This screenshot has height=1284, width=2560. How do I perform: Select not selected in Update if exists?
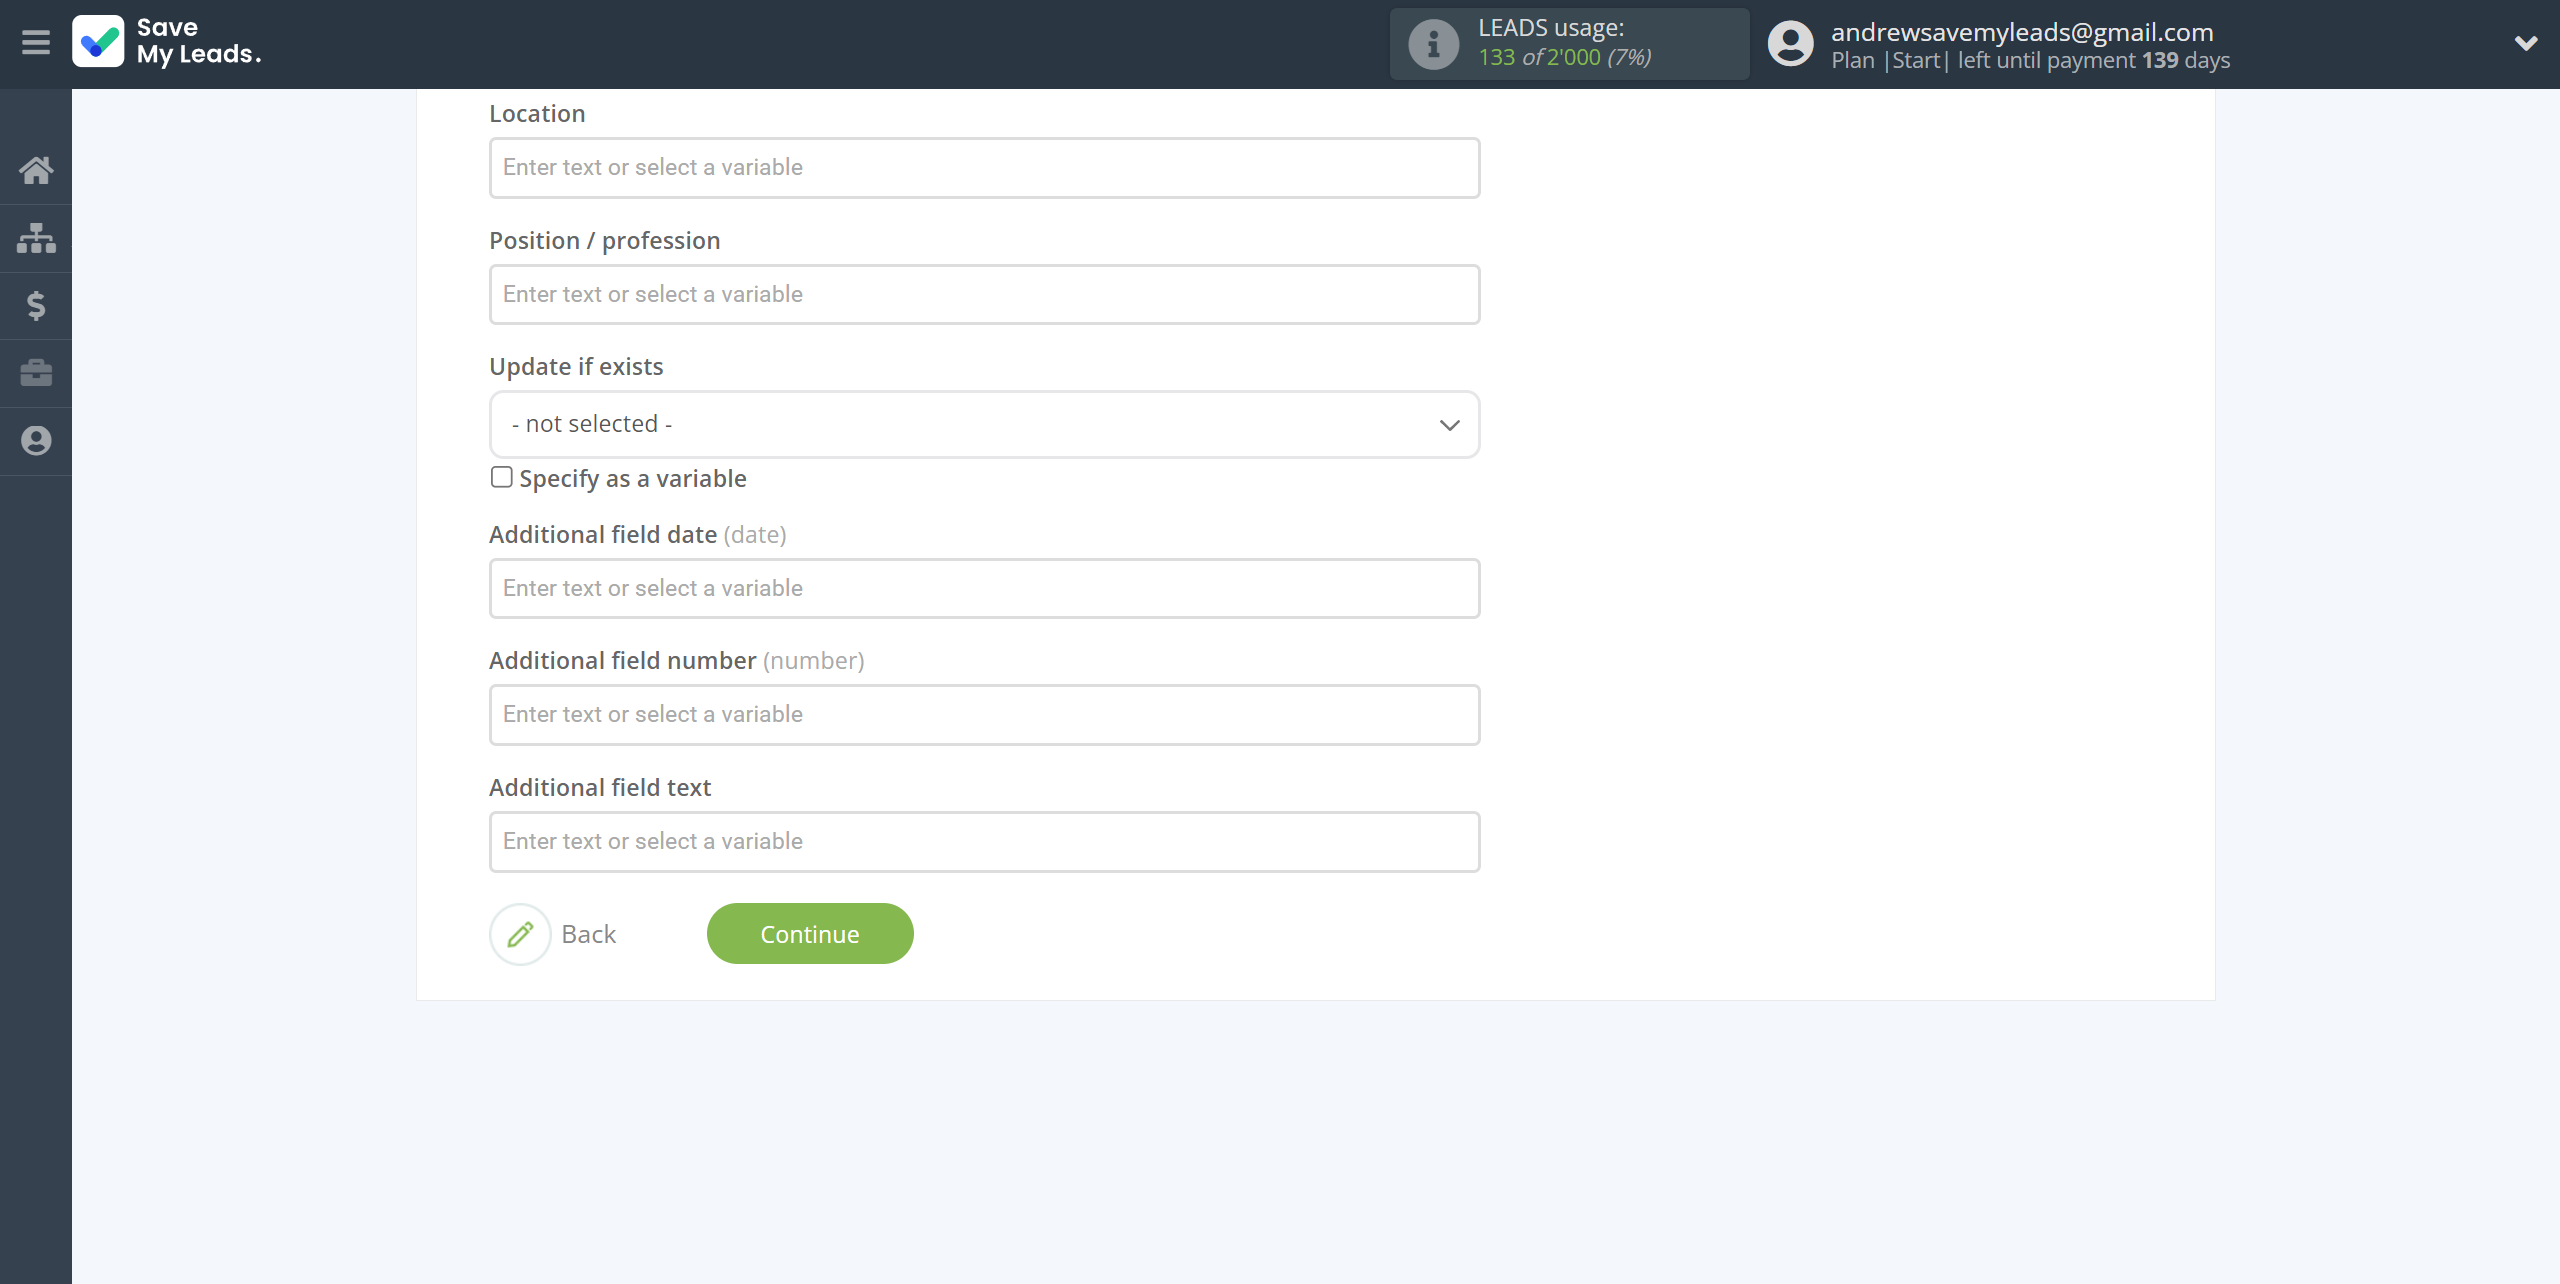pyautogui.click(x=984, y=423)
